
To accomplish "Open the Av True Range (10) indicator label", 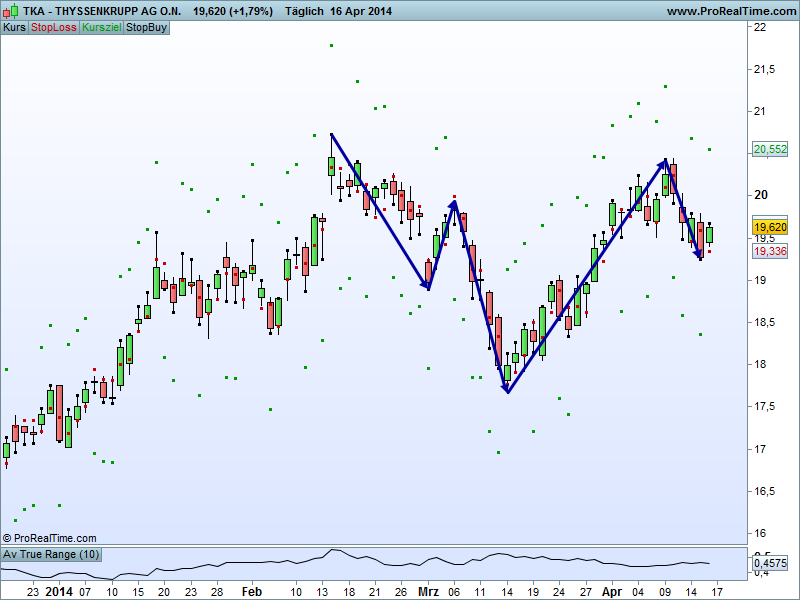I will coord(51,555).
